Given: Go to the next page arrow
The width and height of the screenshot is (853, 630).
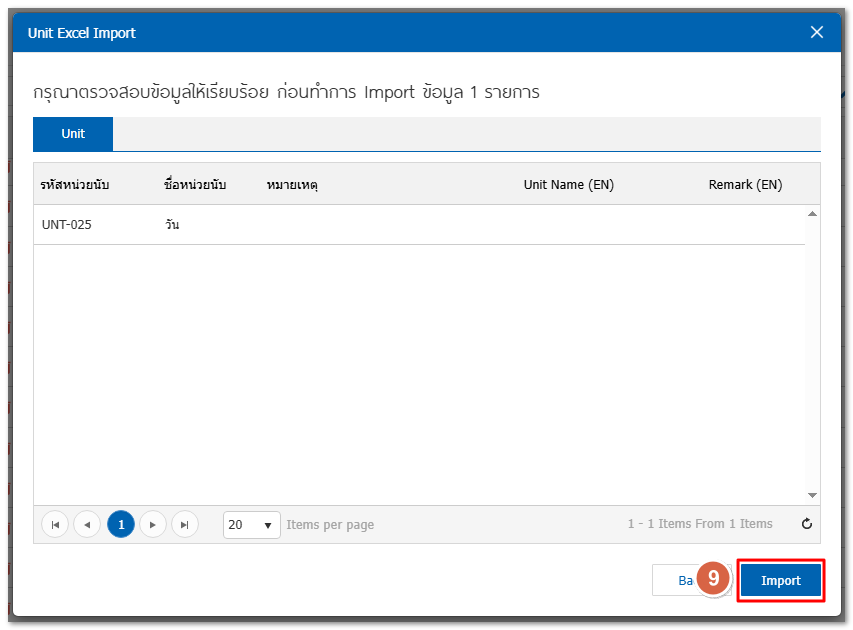Looking at the screenshot, I should click(x=153, y=524).
